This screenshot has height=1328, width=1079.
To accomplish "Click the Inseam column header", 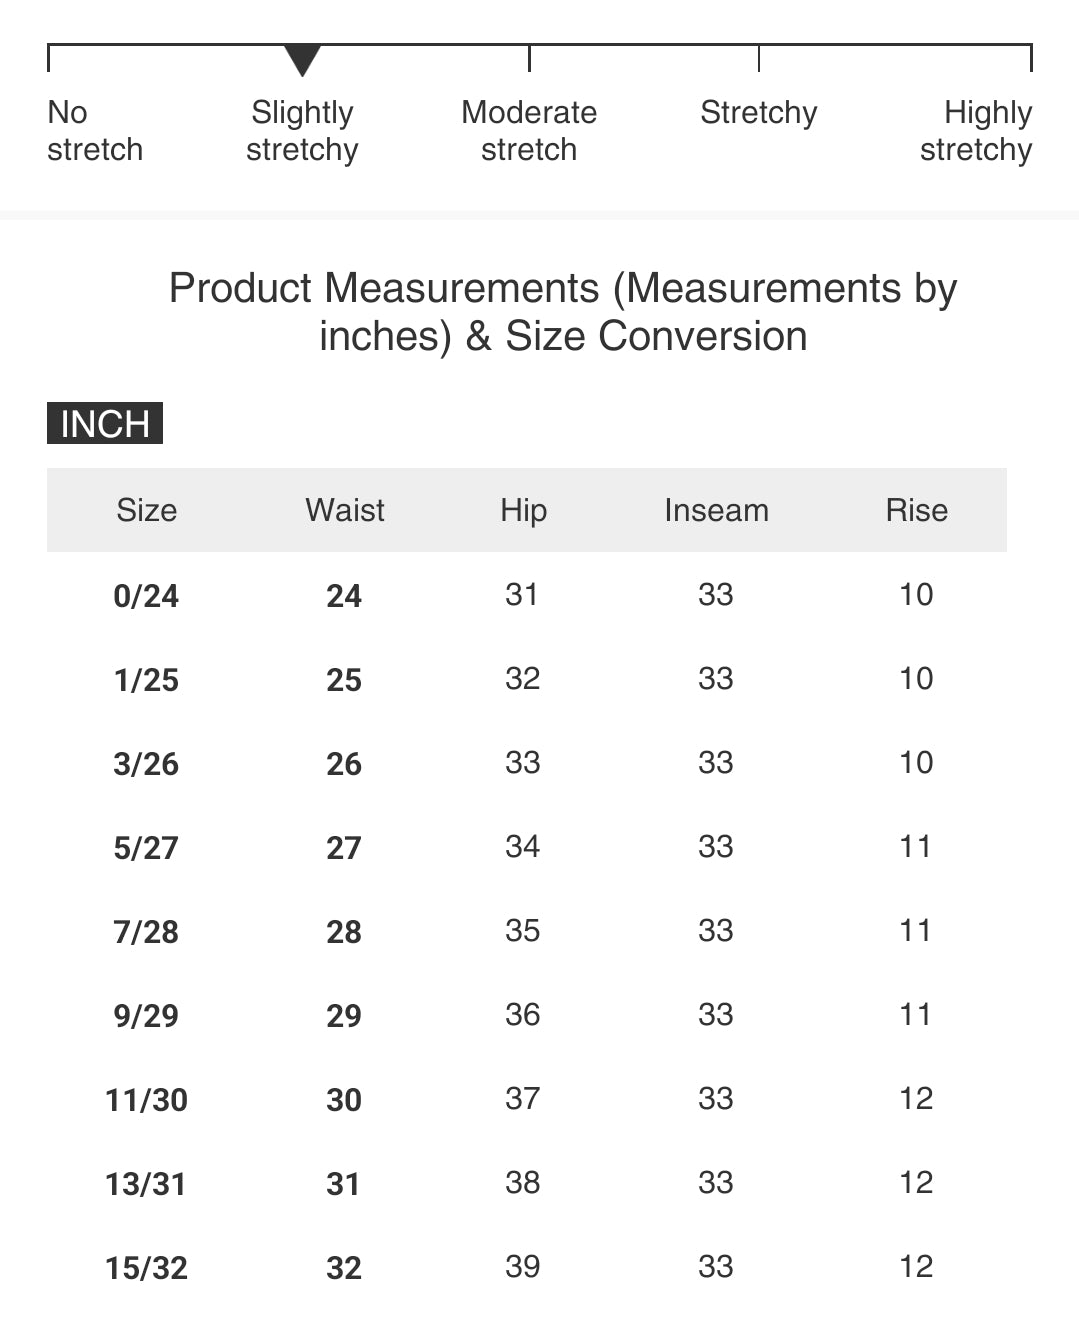I will point(716,510).
